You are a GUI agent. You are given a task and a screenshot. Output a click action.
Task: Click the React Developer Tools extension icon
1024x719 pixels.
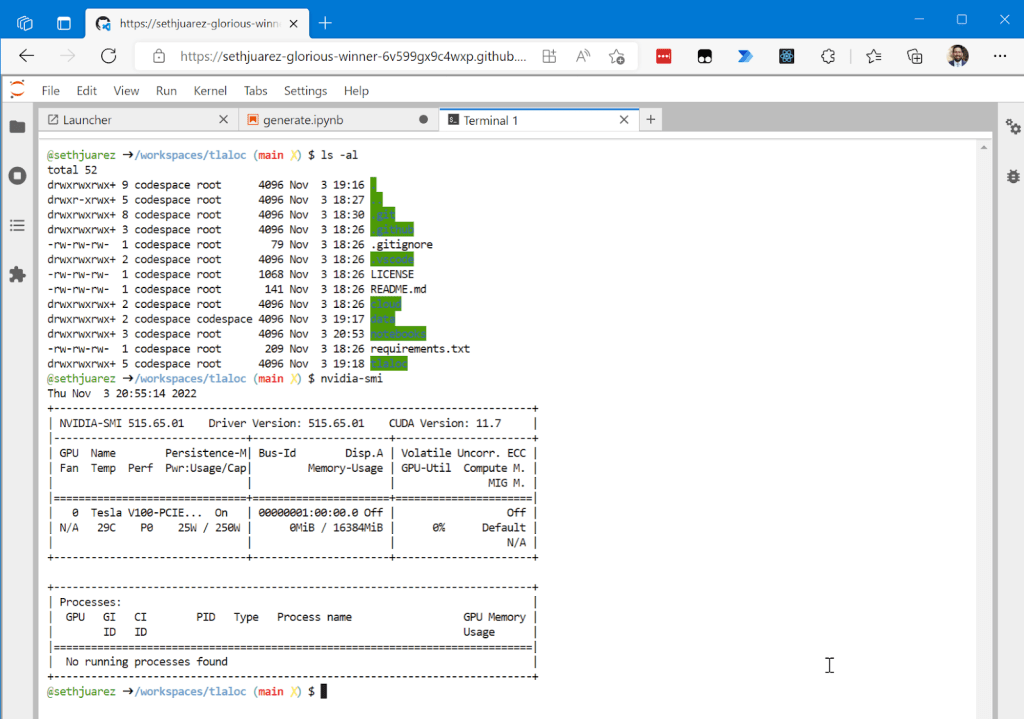(787, 57)
